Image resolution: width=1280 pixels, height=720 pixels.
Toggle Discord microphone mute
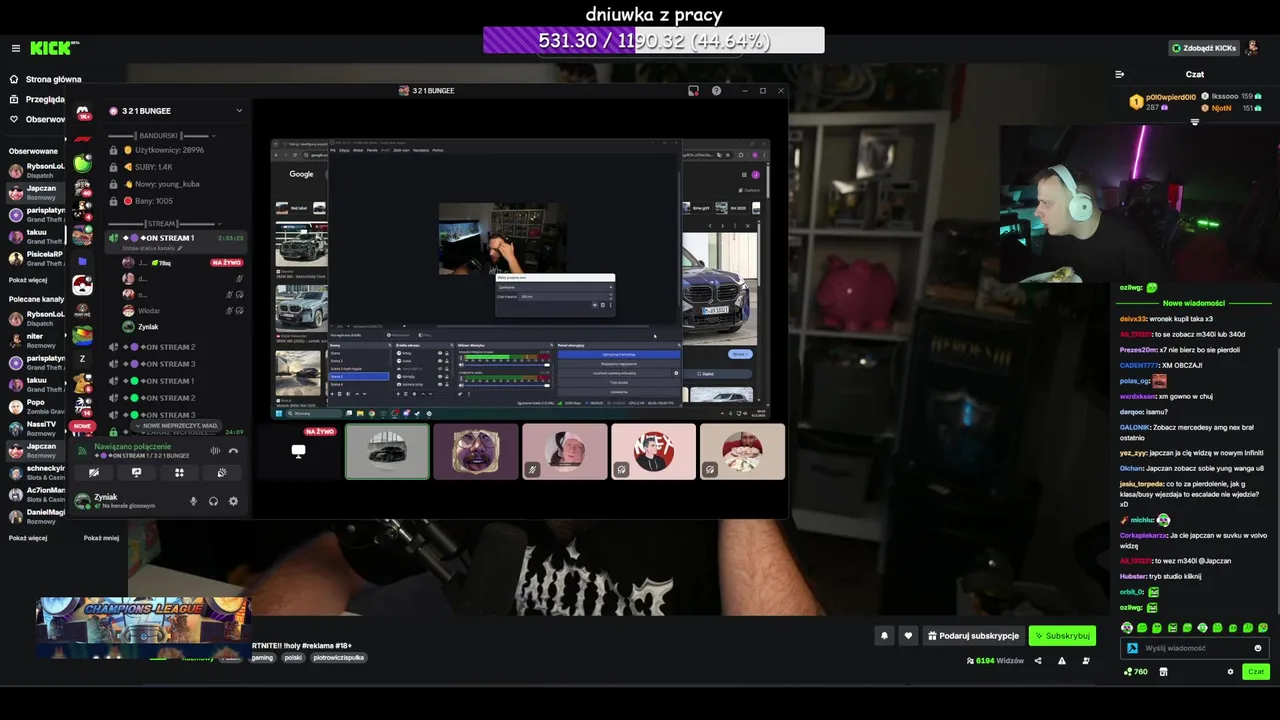coord(194,501)
